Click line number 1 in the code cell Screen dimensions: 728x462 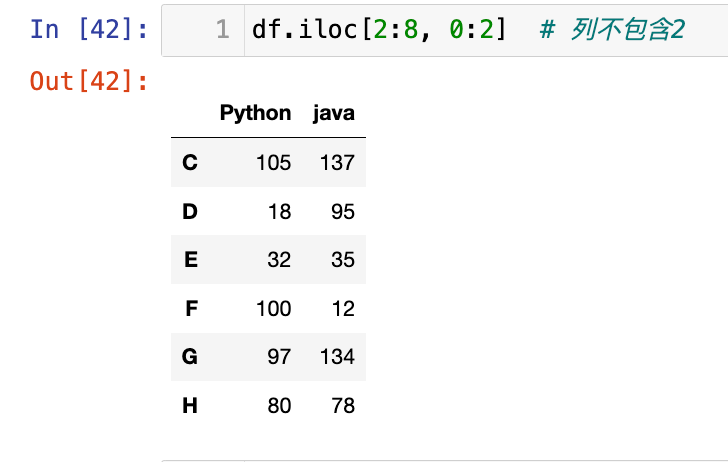(x=222, y=30)
